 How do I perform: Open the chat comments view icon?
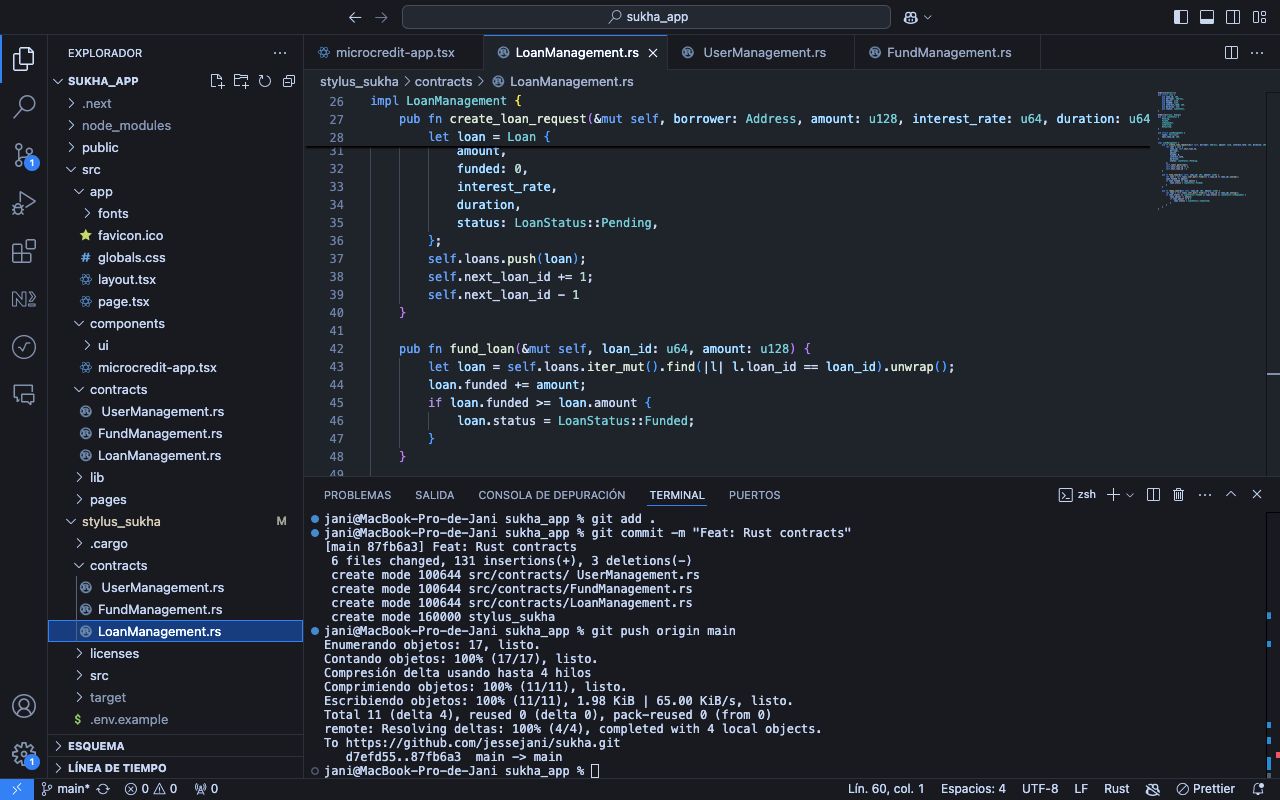tap(24, 395)
